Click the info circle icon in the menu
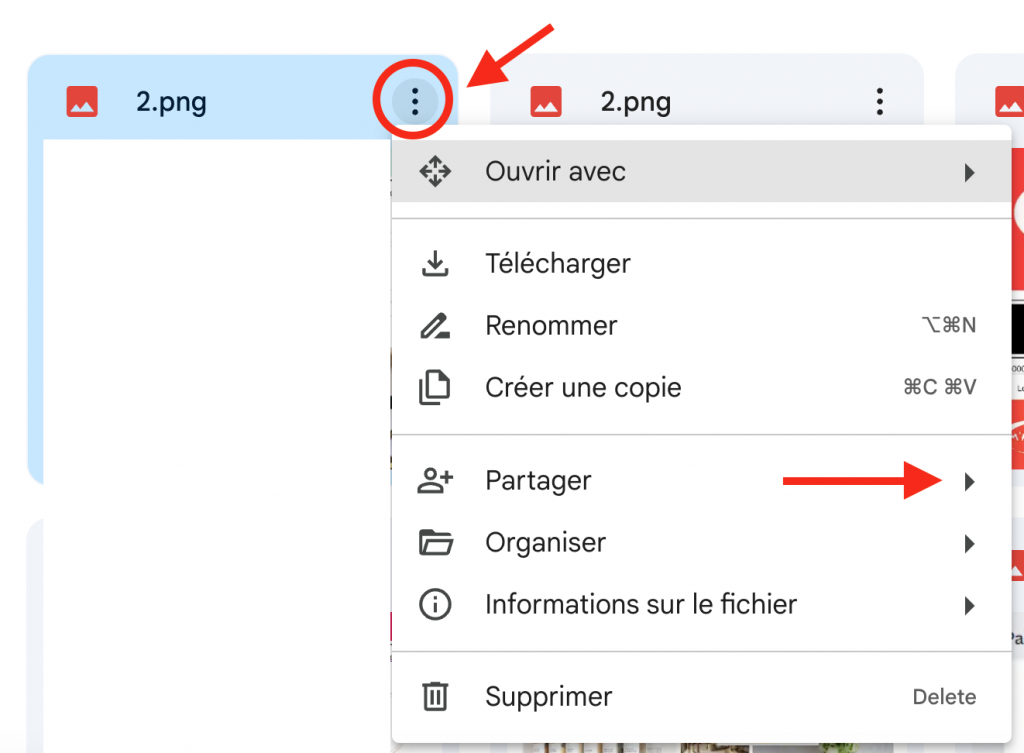 [435, 605]
